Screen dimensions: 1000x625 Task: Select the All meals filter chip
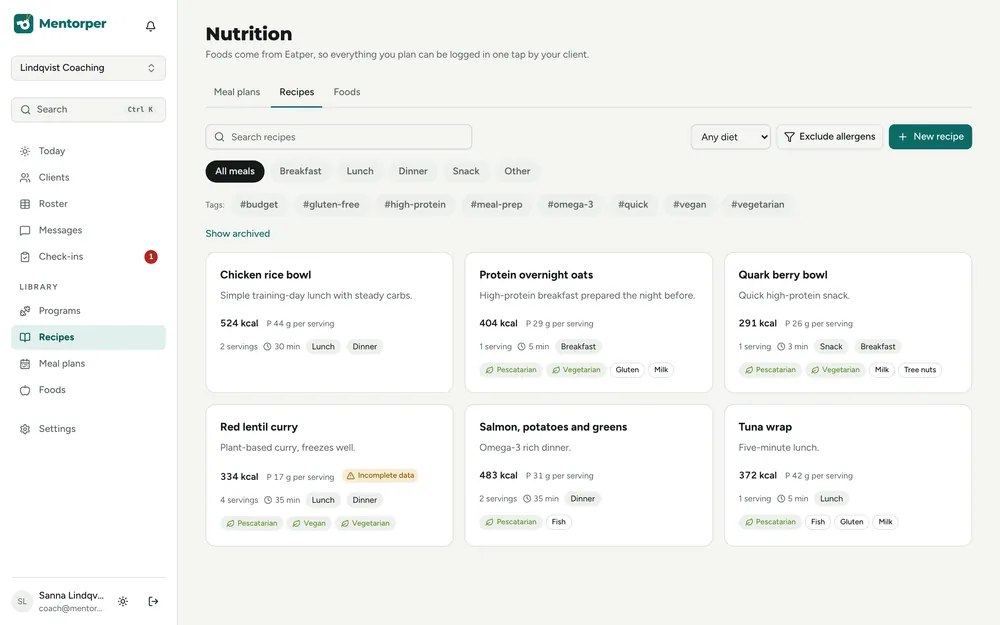point(235,172)
